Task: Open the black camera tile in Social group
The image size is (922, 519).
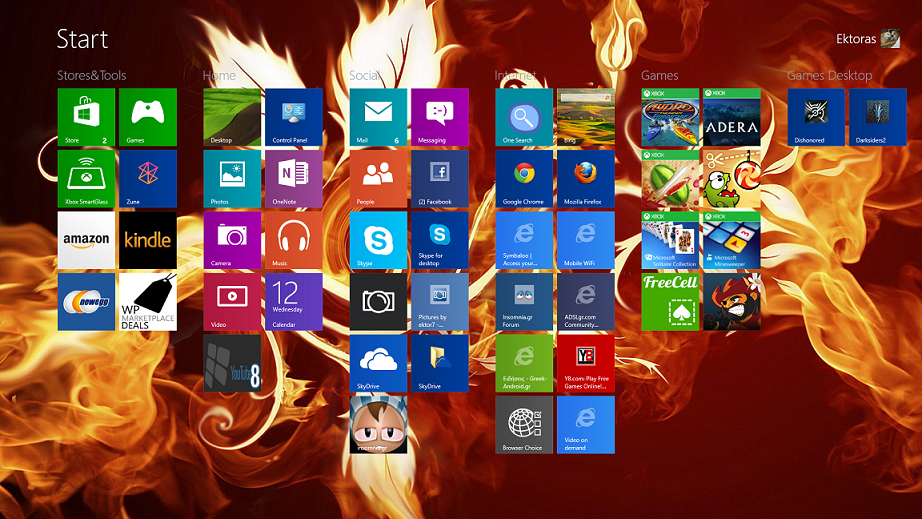Action: [378, 302]
